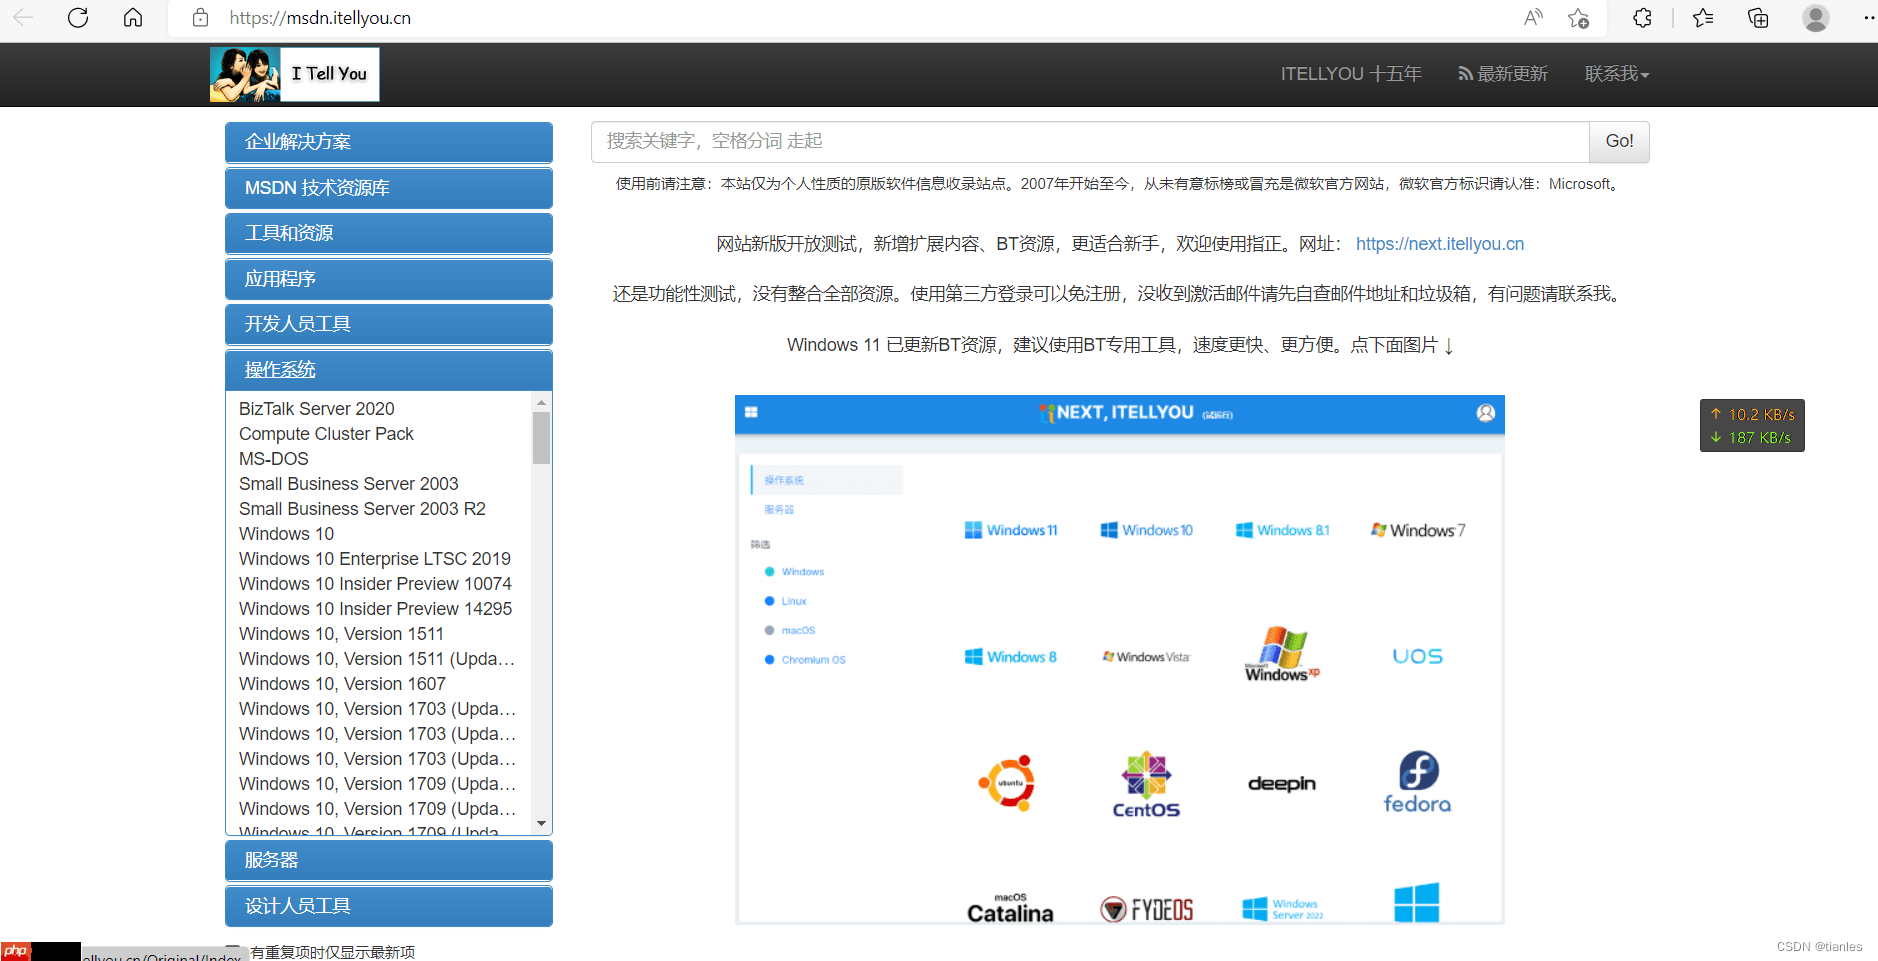Select Windows 10, Version 1607

click(342, 684)
